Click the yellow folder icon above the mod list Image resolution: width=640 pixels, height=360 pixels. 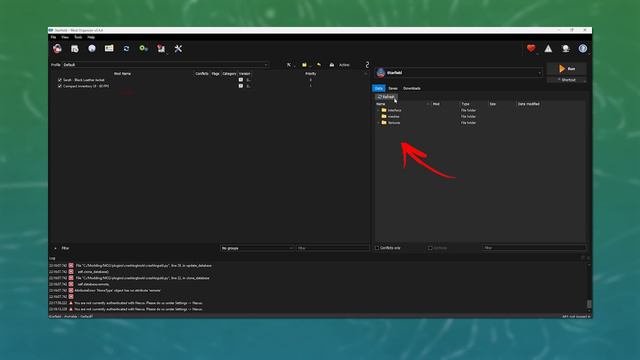304,64
